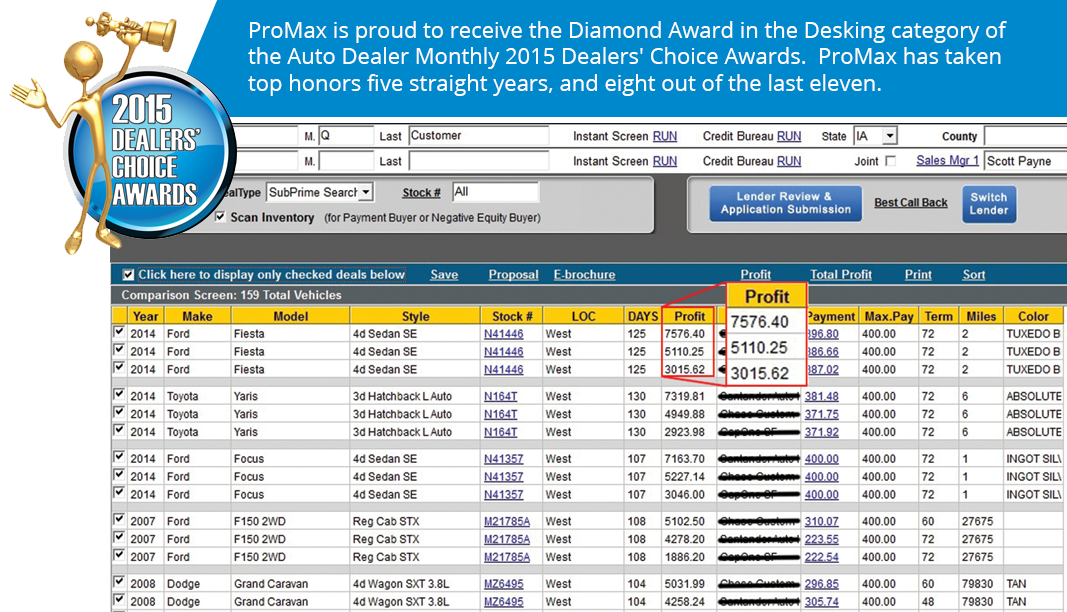Run Credit Bureau for Customer row

pyautogui.click(x=789, y=136)
